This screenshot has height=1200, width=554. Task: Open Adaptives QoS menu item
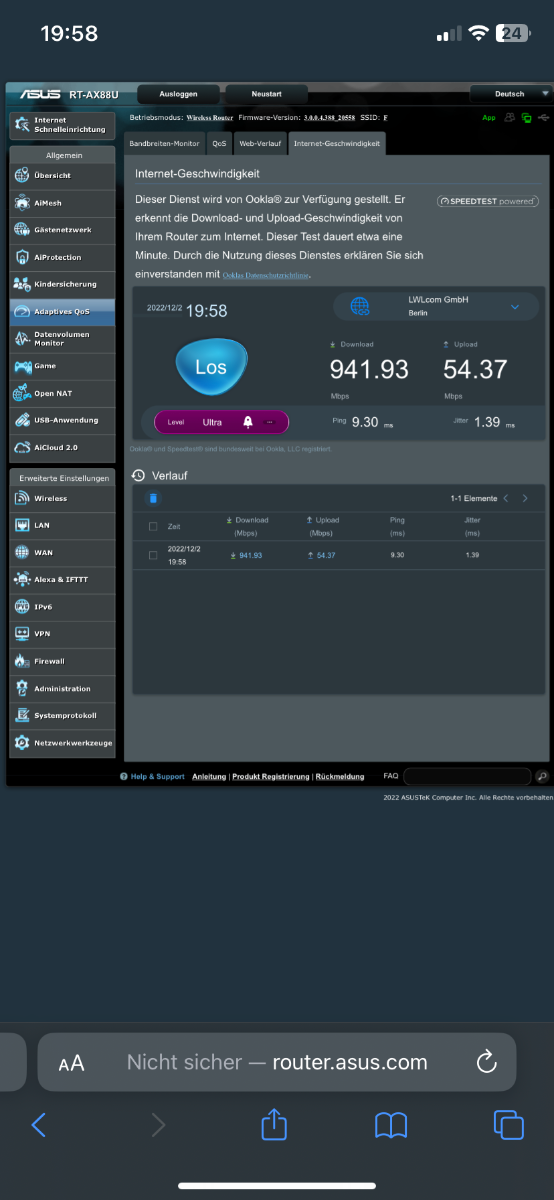pos(61,311)
